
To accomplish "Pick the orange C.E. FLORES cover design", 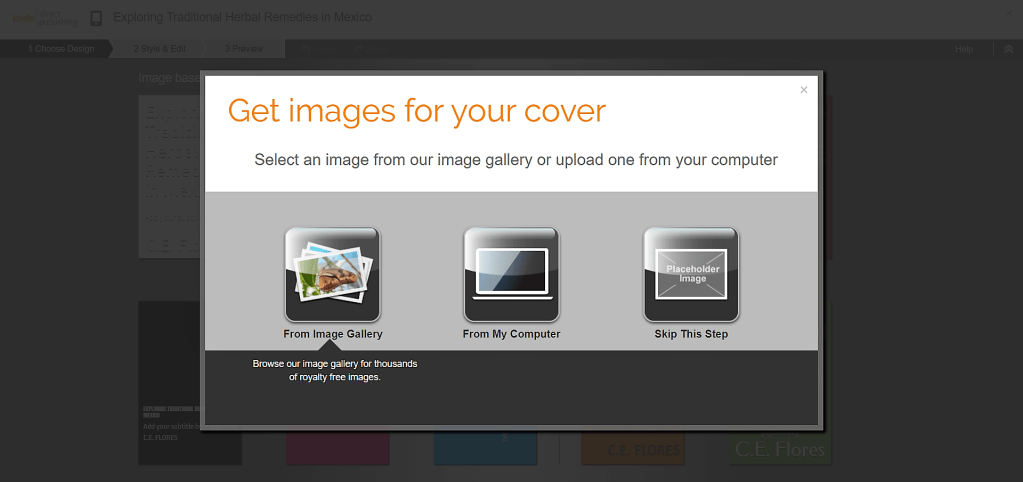I will coord(632,449).
